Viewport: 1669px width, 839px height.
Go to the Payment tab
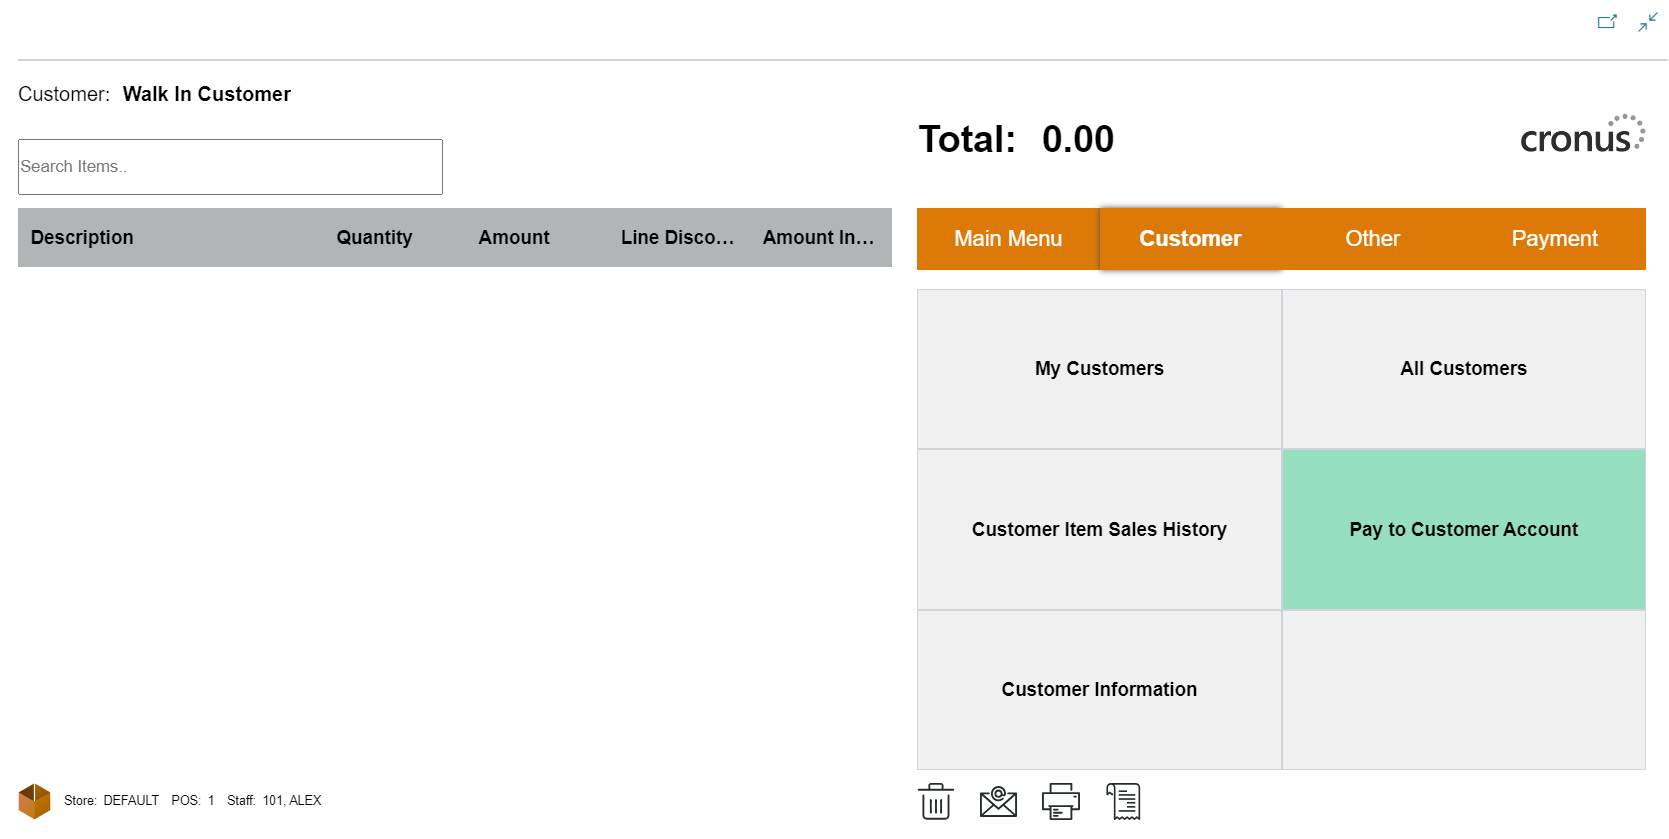pos(1554,239)
